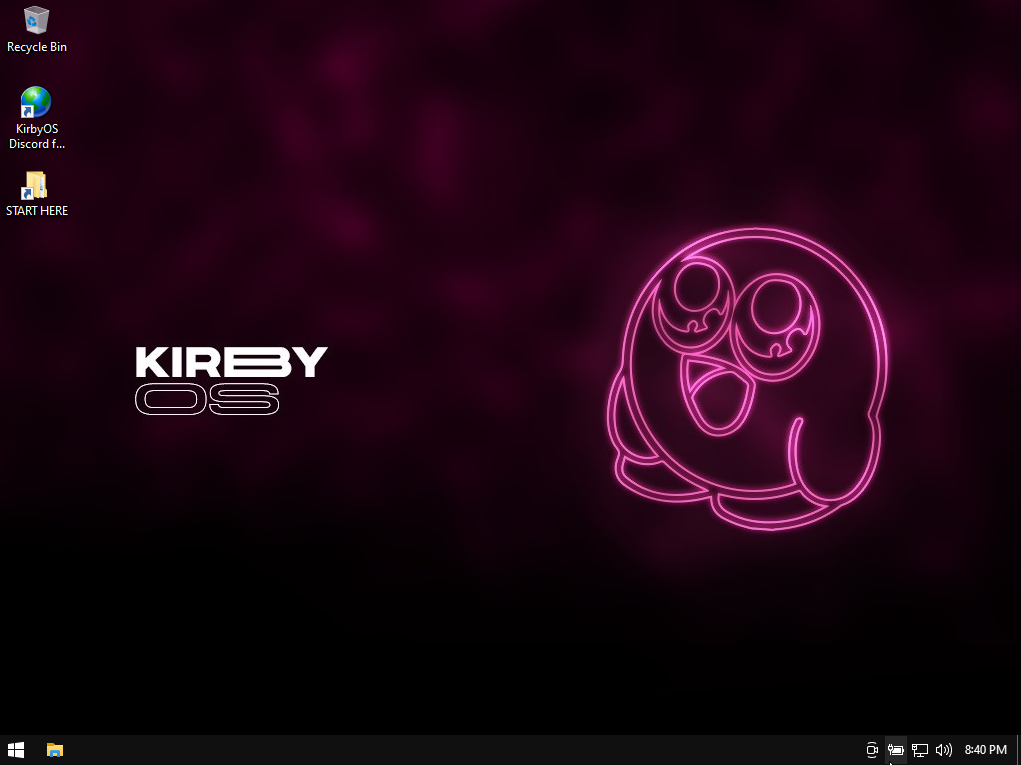Click the Meet Now camera tray icon
Image resolution: width=1021 pixels, height=765 pixels.
[x=872, y=750]
